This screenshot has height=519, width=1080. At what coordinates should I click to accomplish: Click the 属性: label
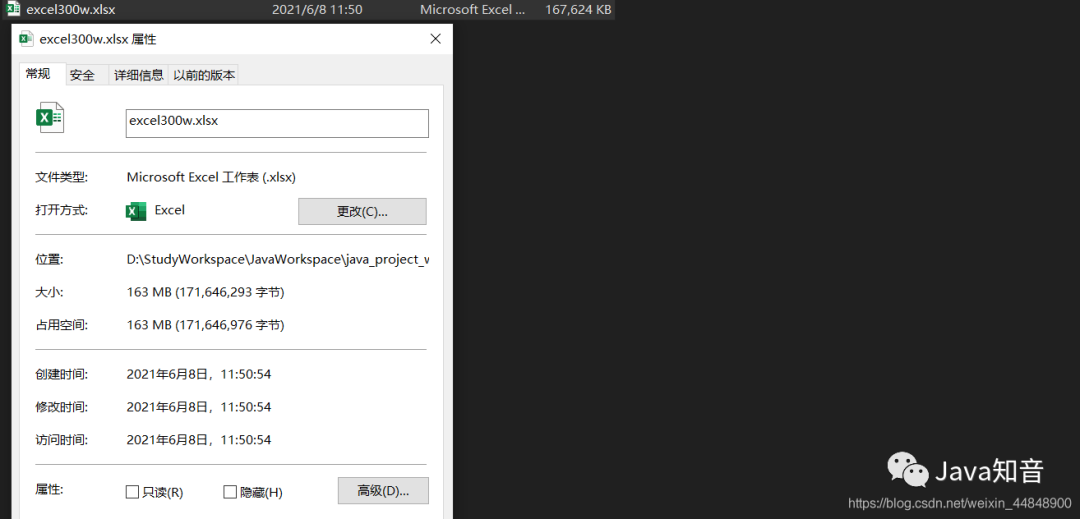tap(49, 489)
